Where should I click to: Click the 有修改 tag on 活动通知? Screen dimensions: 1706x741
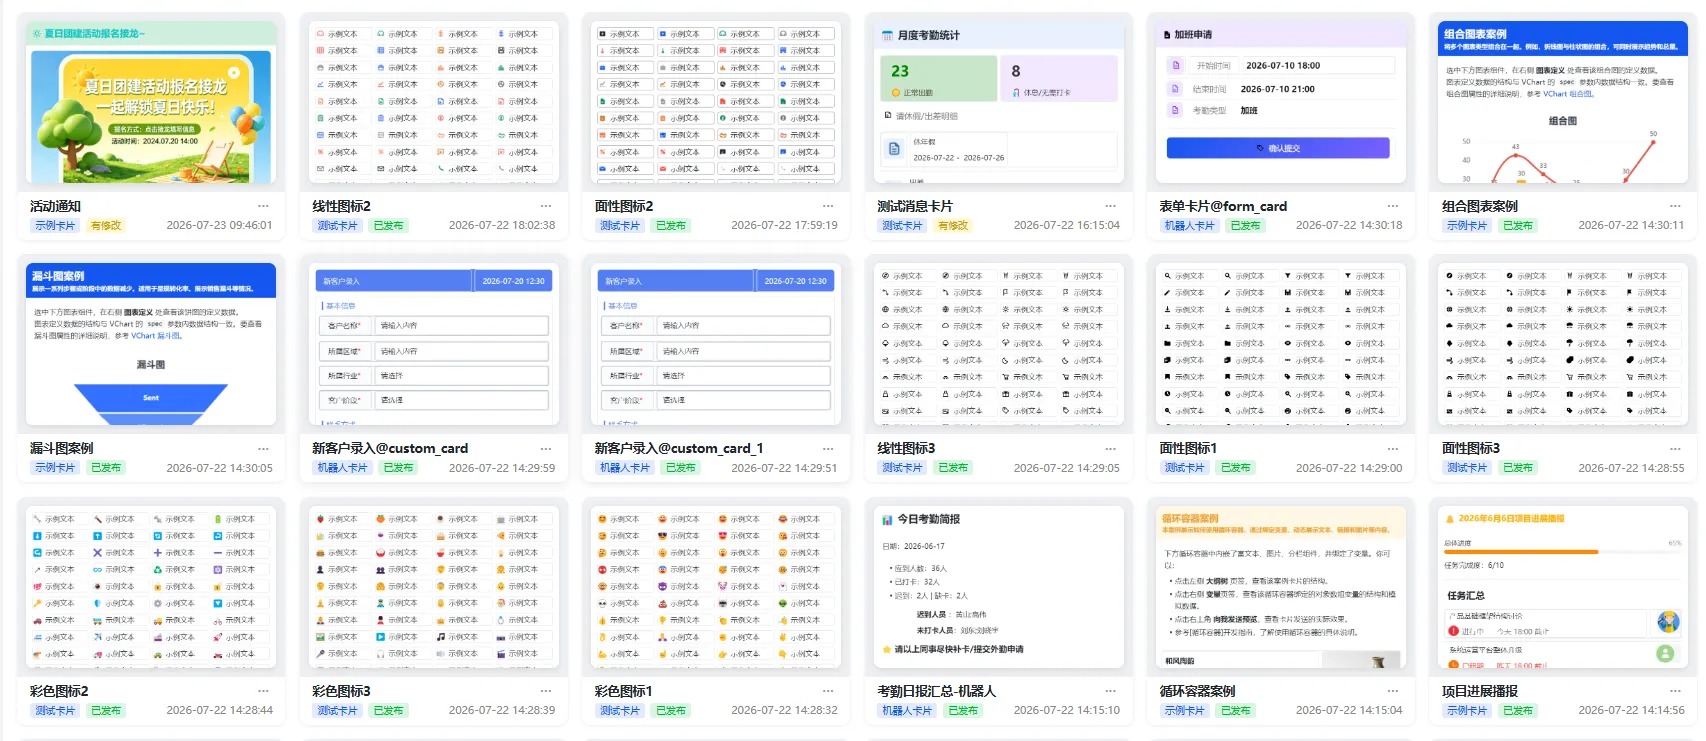tap(106, 226)
